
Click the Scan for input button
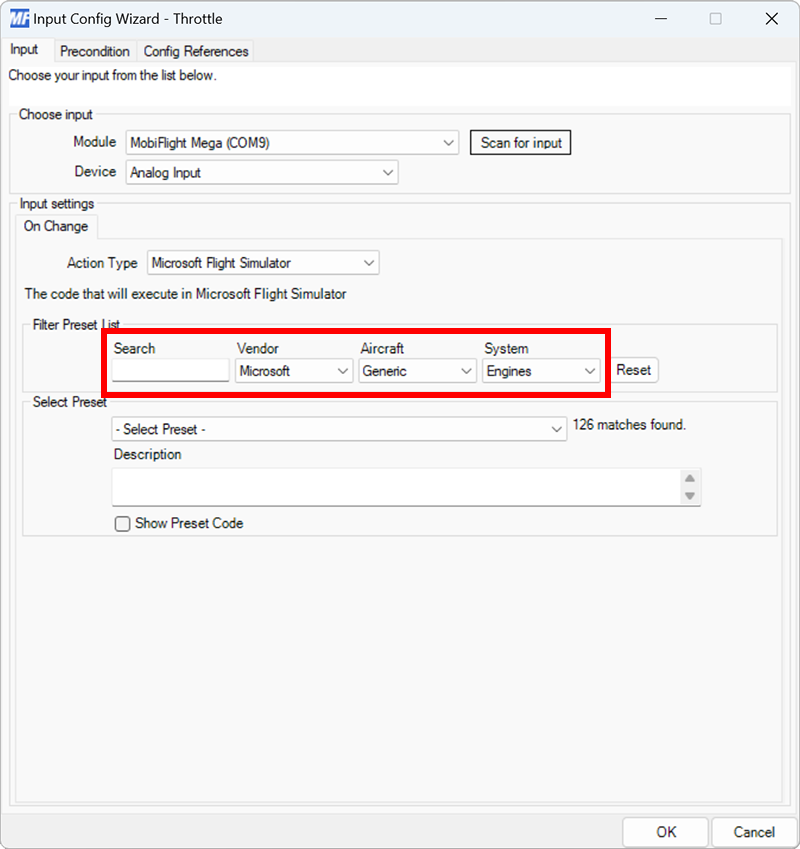[520, 142]
